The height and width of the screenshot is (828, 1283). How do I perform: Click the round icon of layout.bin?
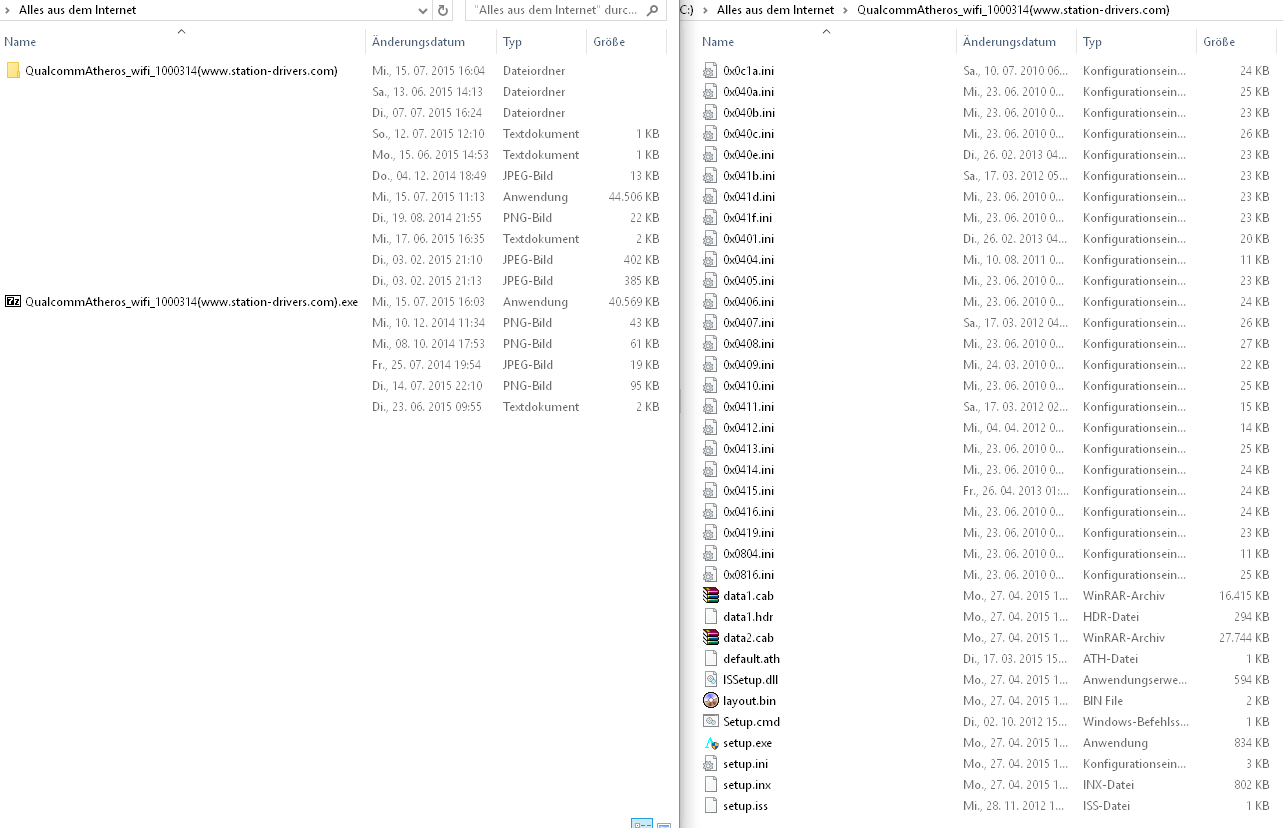pos(711,701)
